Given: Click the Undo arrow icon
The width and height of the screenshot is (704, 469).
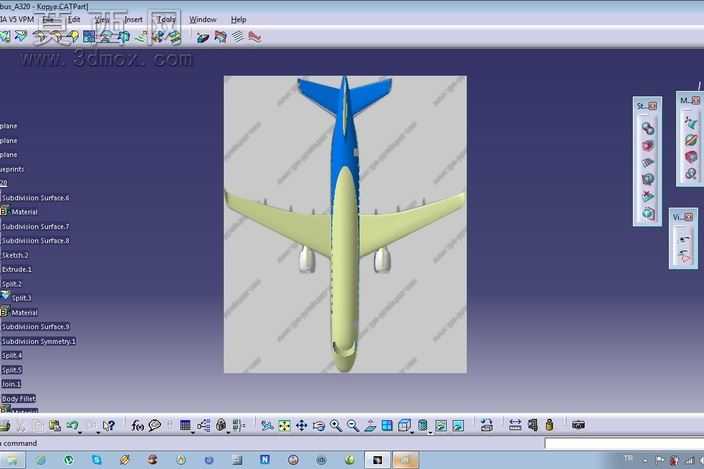Looking at the screenshot, I should (72, 425).
